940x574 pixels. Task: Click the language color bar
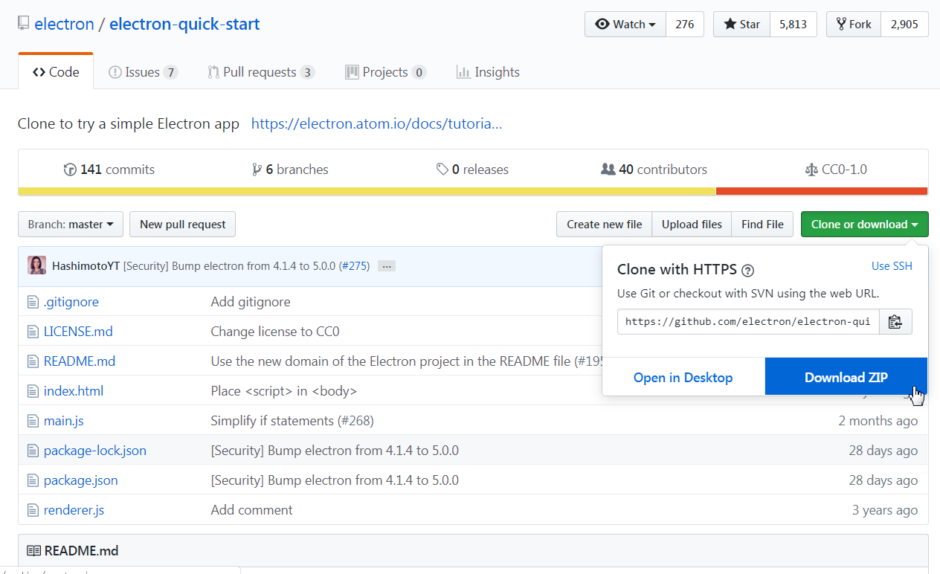click(x=473, y=191)
